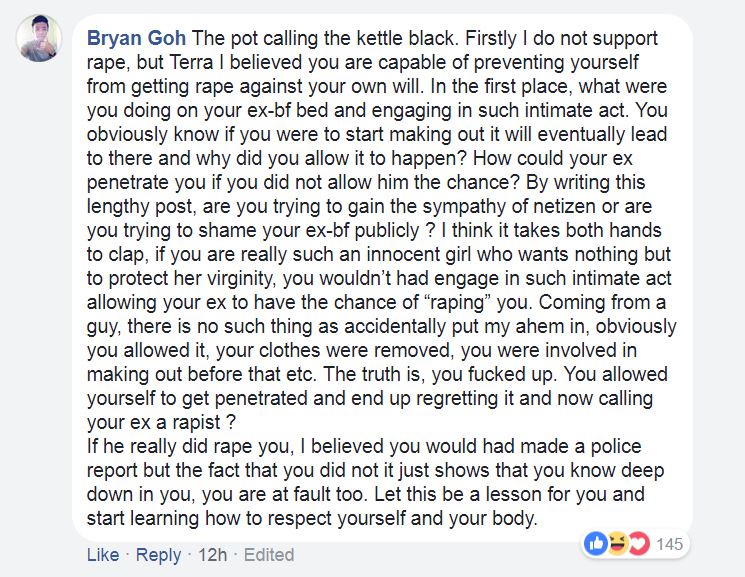Click the phrase "it takes both hands to clap"
Screen dimensions: 745x577
pos(374,242)
